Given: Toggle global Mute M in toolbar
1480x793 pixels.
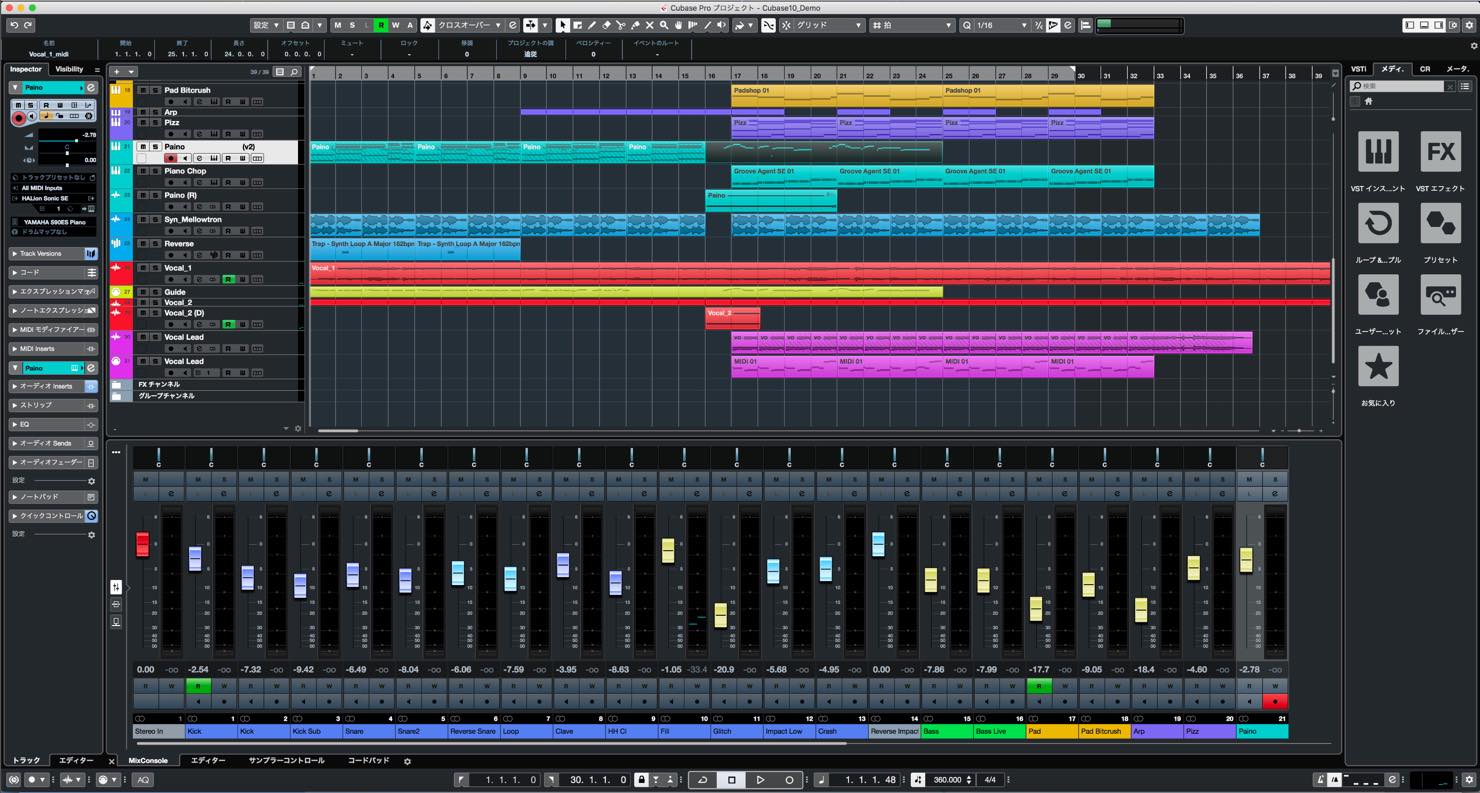Looking at the screenshot, I should 337,25.
